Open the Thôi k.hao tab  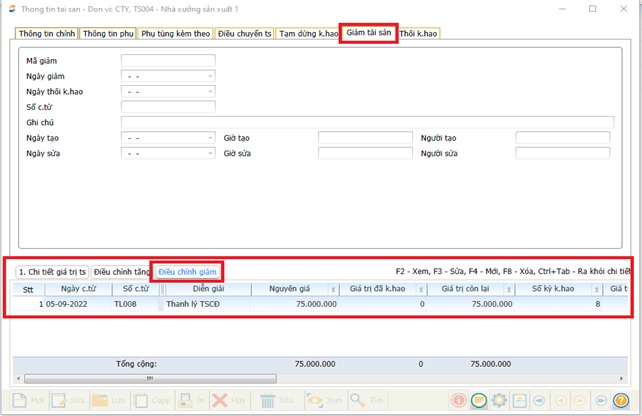coord(418,34)
